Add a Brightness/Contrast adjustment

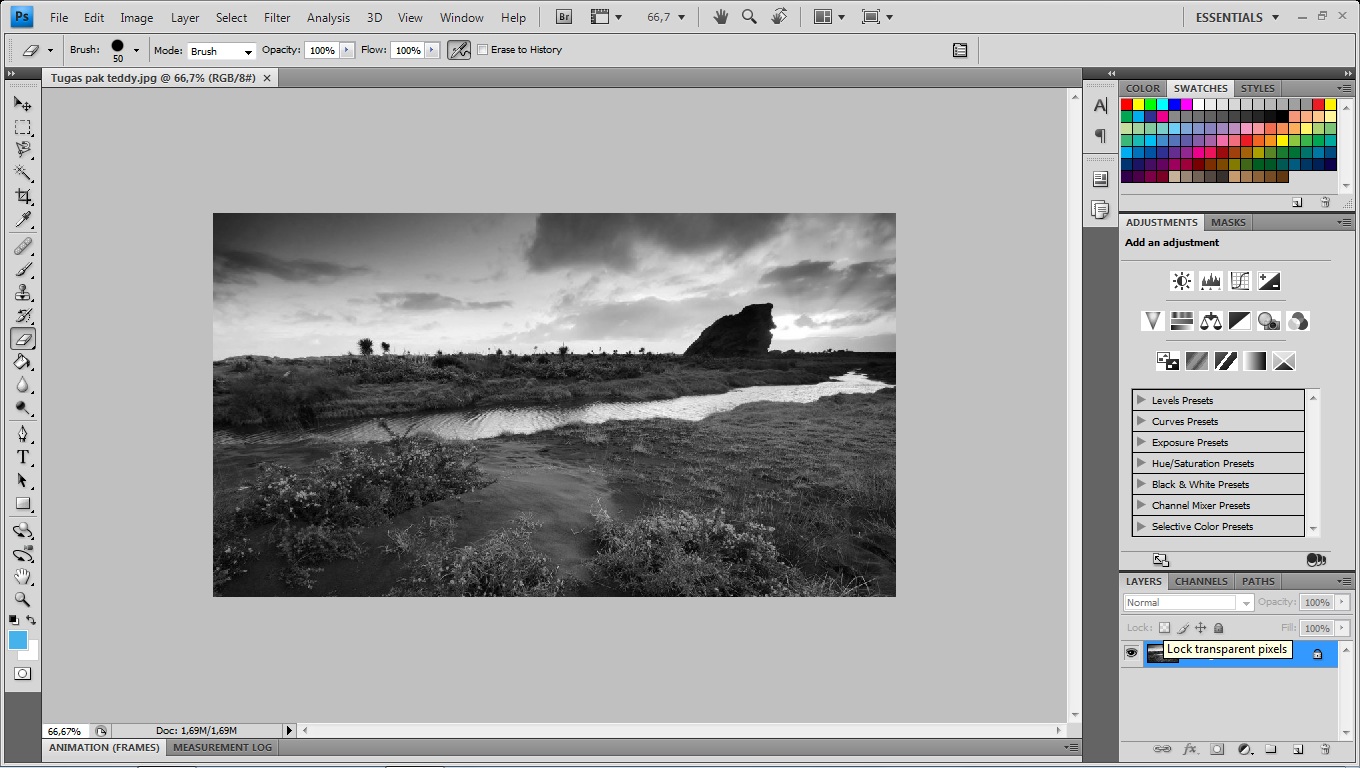[x=1182, y=281]
